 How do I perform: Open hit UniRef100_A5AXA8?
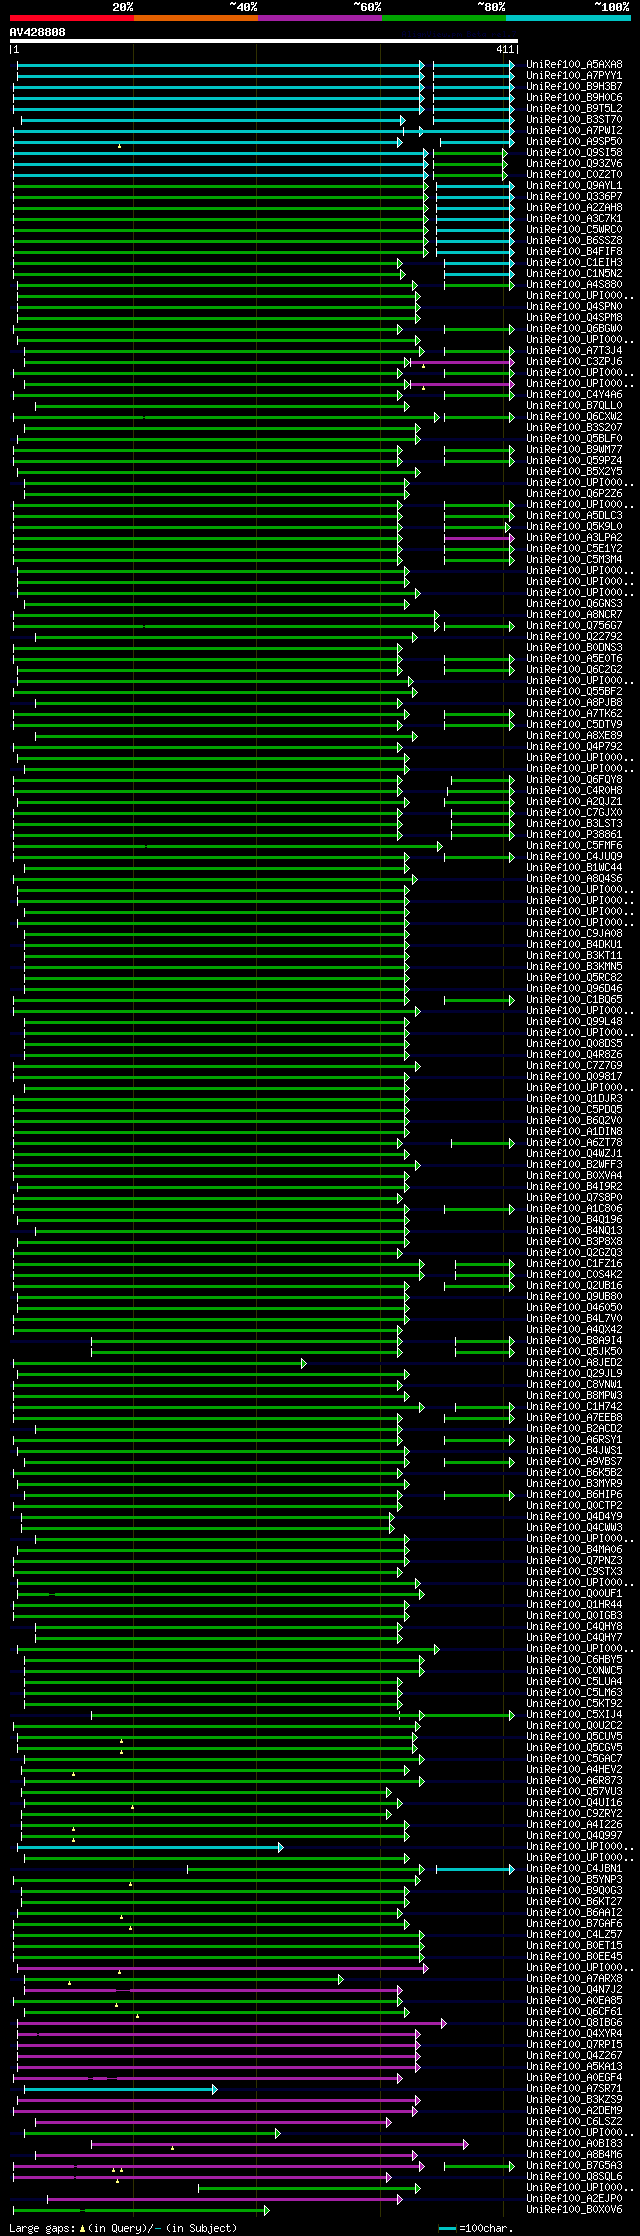tap(574, 64)
